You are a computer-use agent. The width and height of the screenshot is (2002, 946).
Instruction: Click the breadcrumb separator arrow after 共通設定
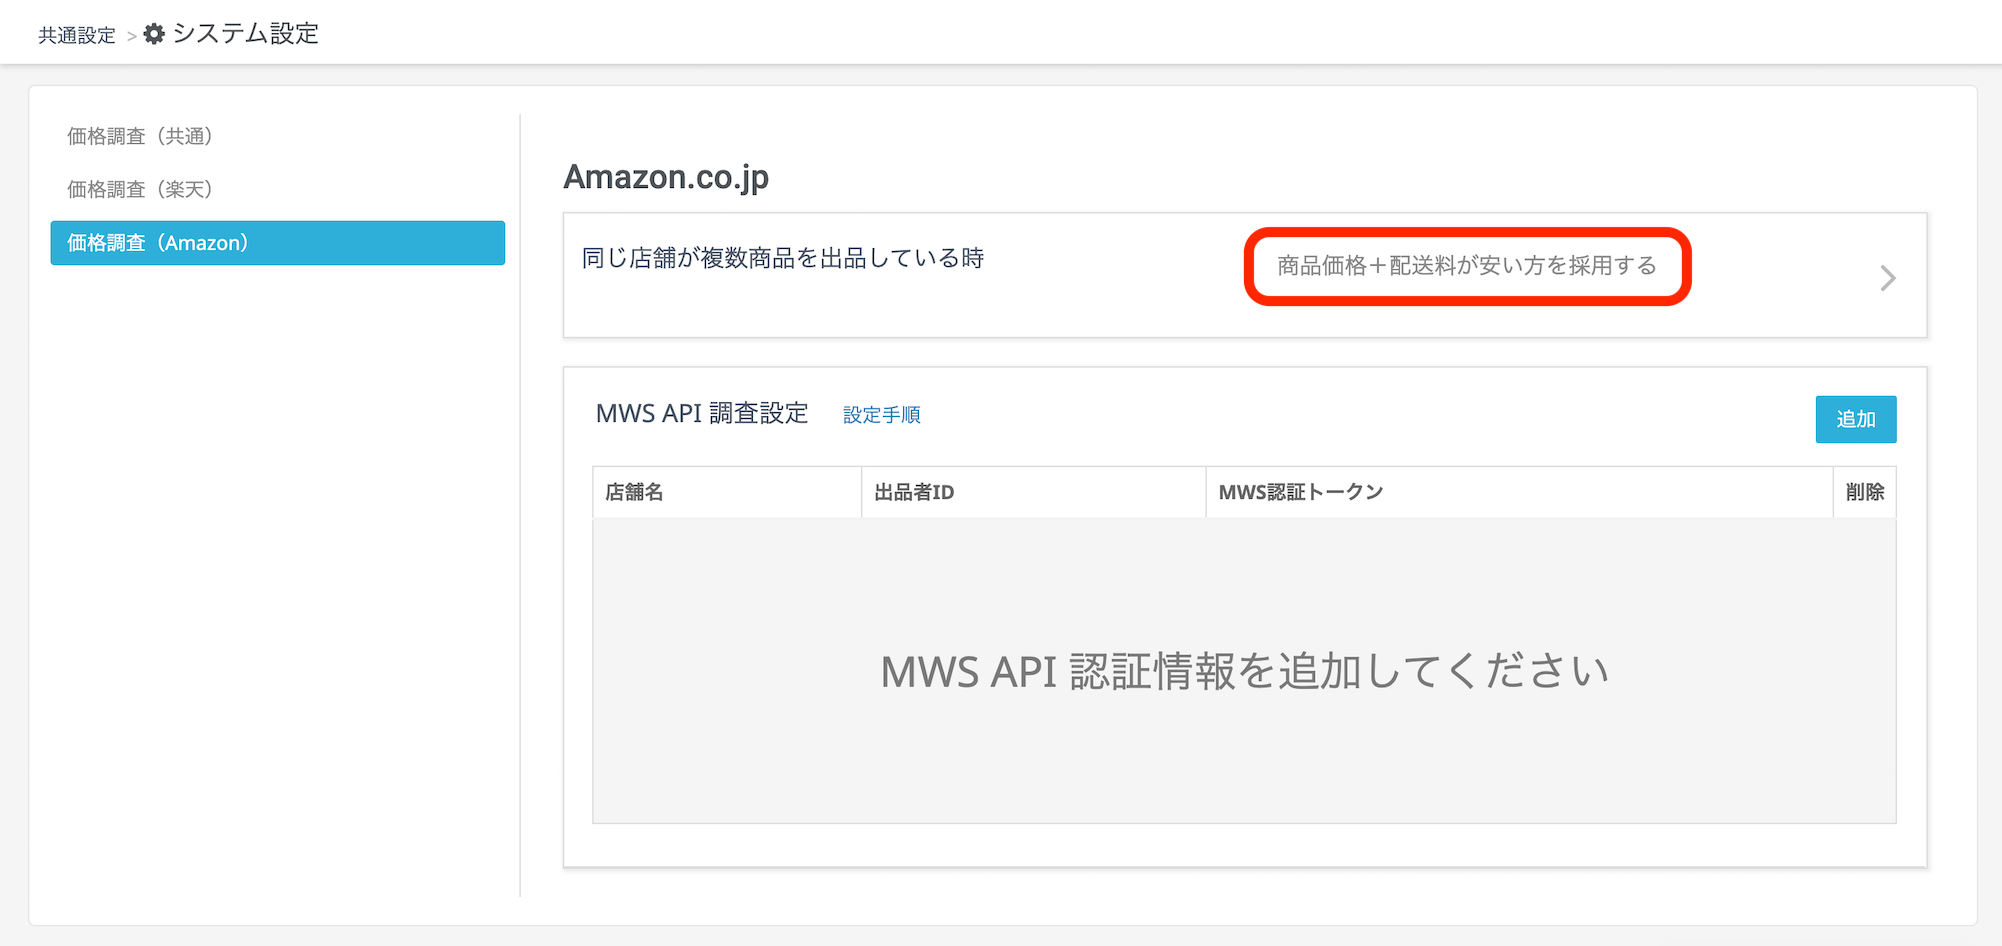[131, 37]
